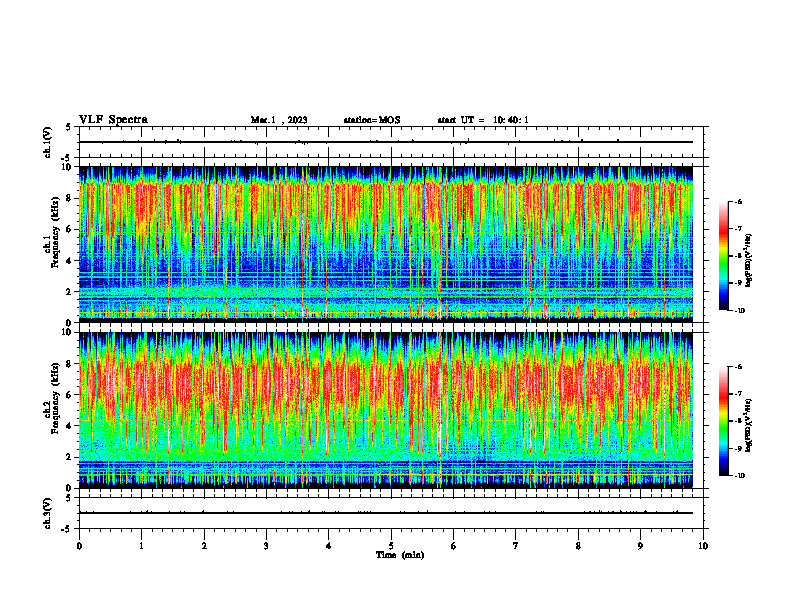This screenshot has height=612, width=792.
Task: Click the time axis tick label "1"
Action: pyautogui.click(x=141, y=546)
